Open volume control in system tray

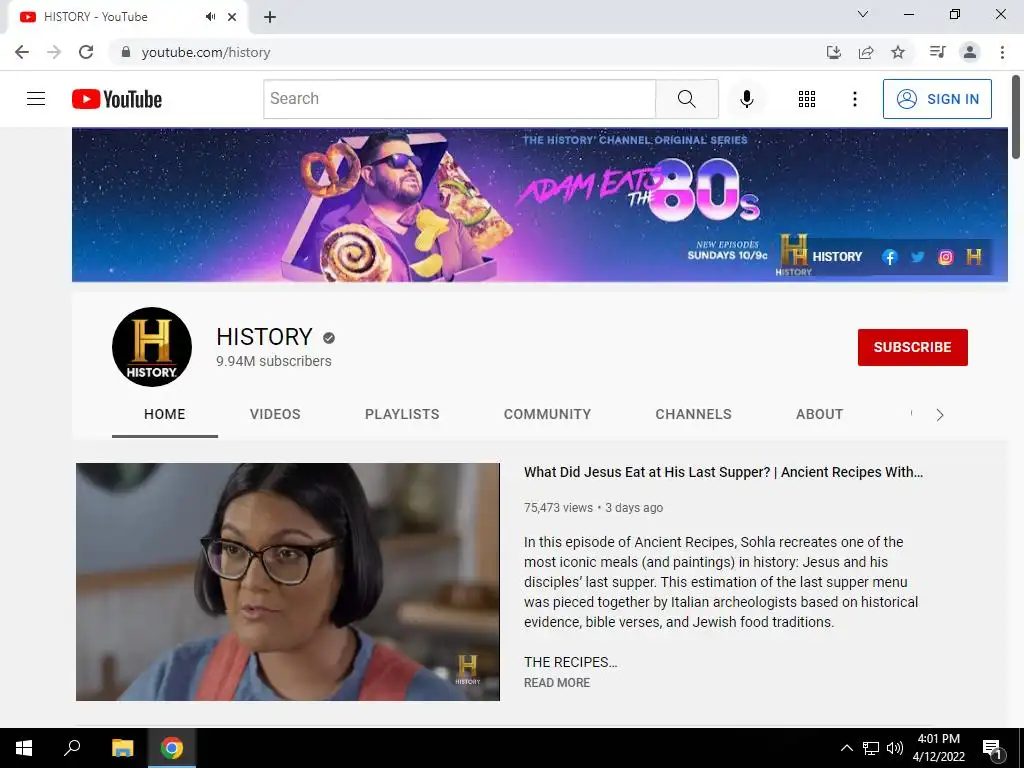(x=895, y=748)
